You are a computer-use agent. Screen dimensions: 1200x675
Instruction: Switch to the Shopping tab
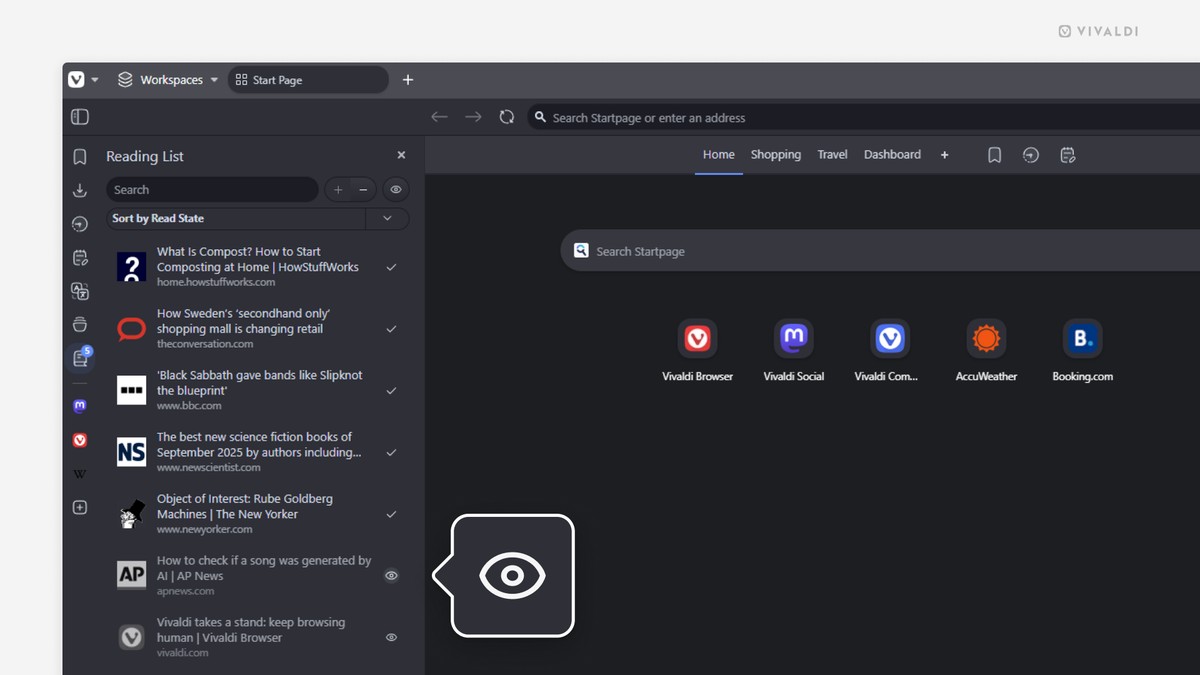pos(776,155)
